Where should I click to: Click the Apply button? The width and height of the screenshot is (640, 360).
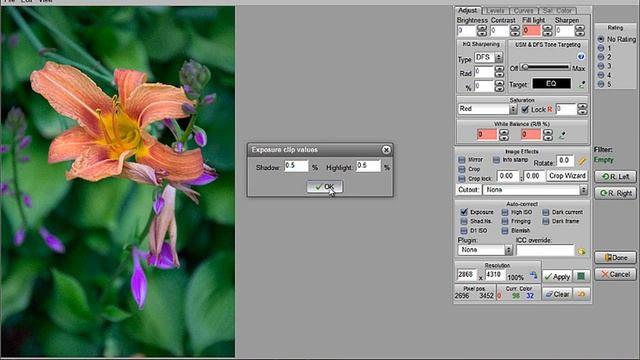557,276
